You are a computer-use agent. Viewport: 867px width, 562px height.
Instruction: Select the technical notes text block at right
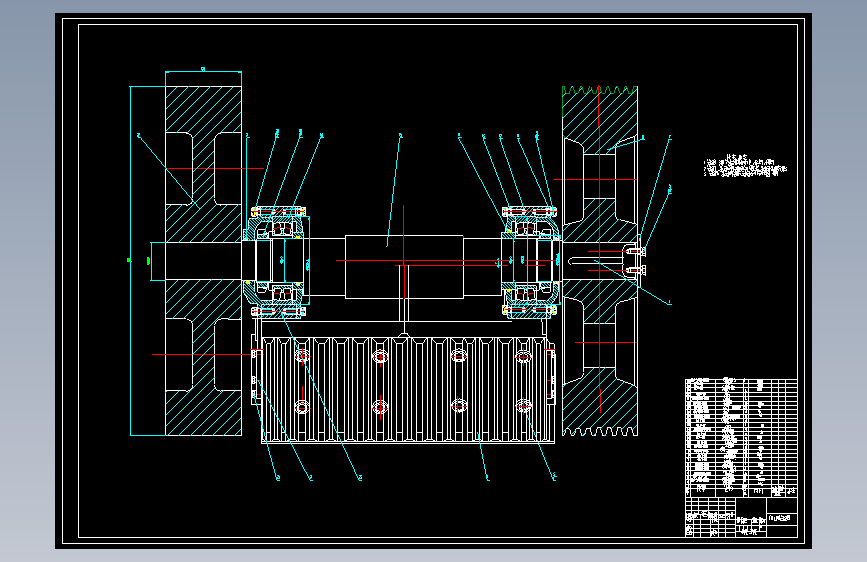coord(745,166)
